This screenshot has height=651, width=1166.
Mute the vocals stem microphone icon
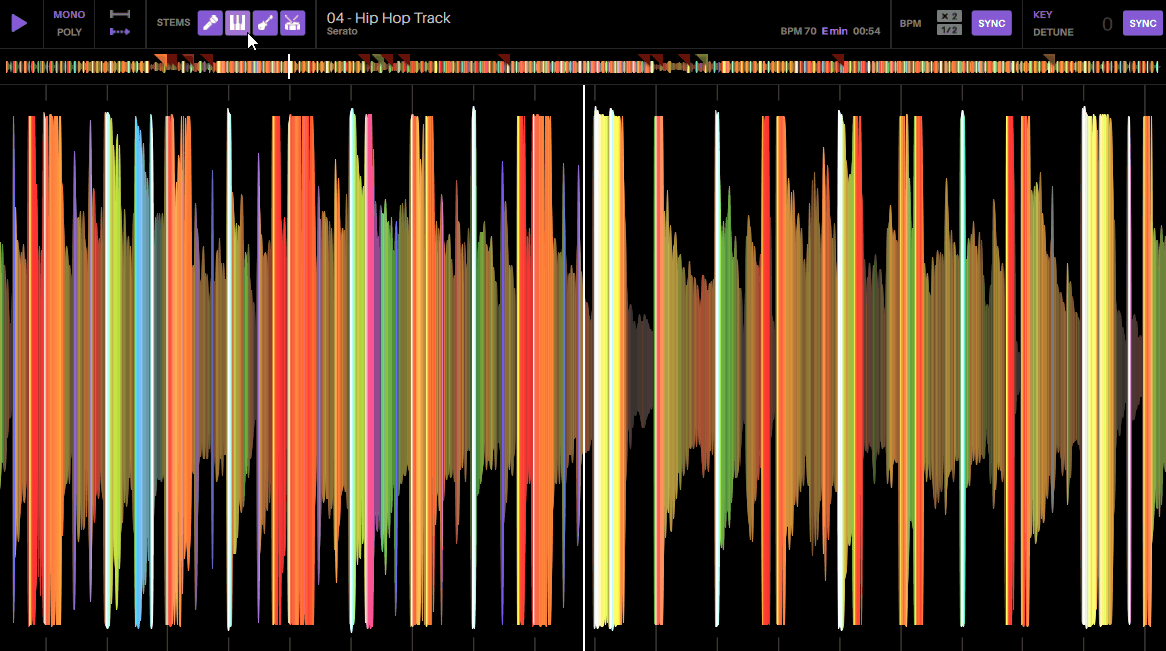tap(210, 22)
